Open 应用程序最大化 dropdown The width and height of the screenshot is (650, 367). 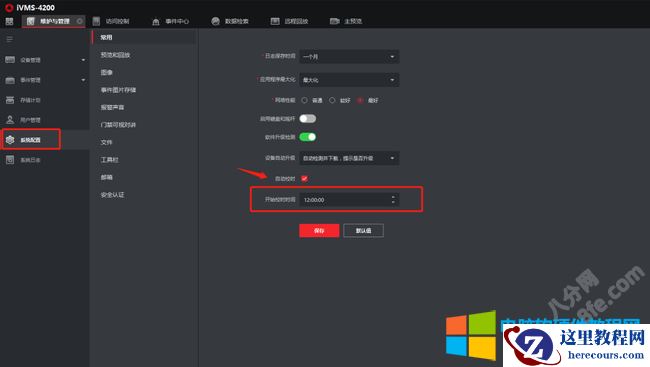[x=349, y=80]
